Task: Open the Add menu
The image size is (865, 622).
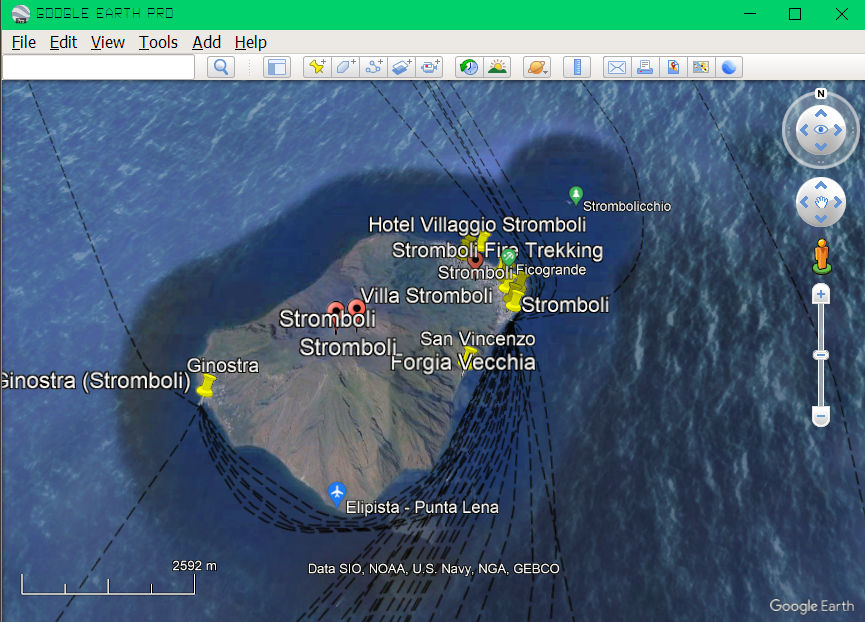Action: pos(206,42)
